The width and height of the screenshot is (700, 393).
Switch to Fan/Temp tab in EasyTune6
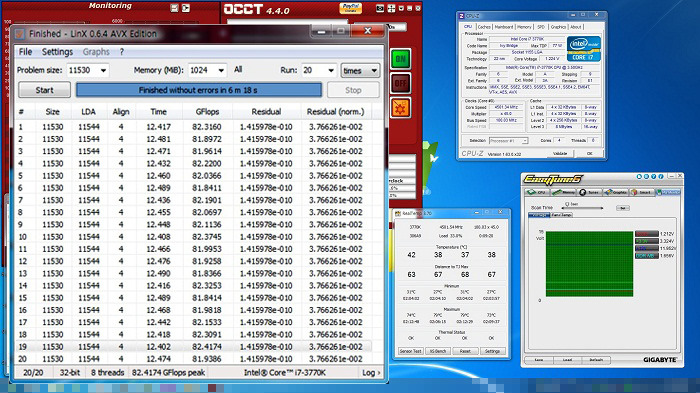pos(562,215)
